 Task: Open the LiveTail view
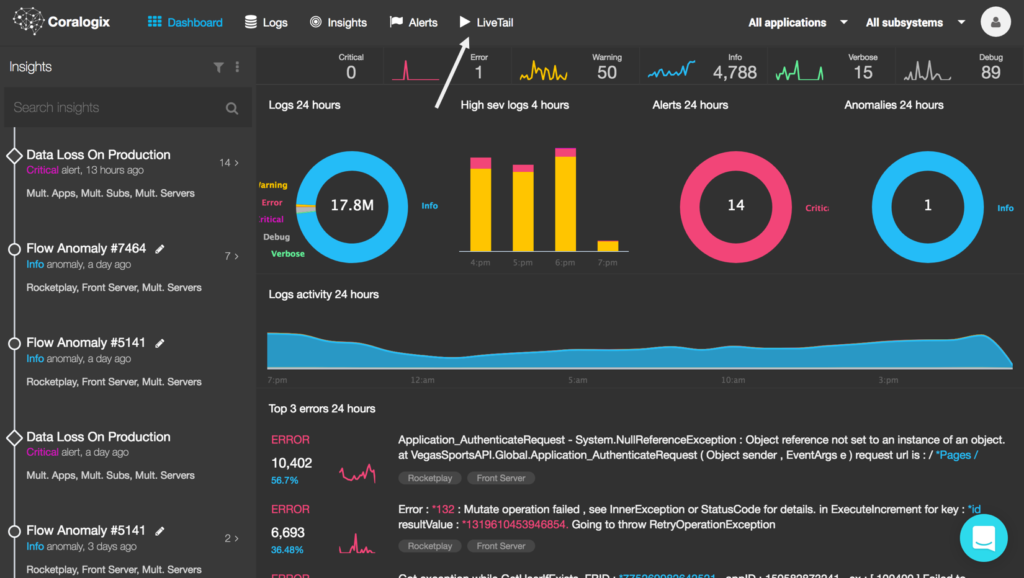coord(487,20)
